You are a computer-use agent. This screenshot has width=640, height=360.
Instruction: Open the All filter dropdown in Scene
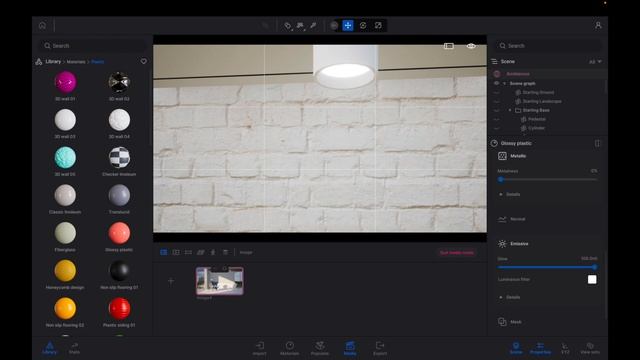(x=595, y=62)
